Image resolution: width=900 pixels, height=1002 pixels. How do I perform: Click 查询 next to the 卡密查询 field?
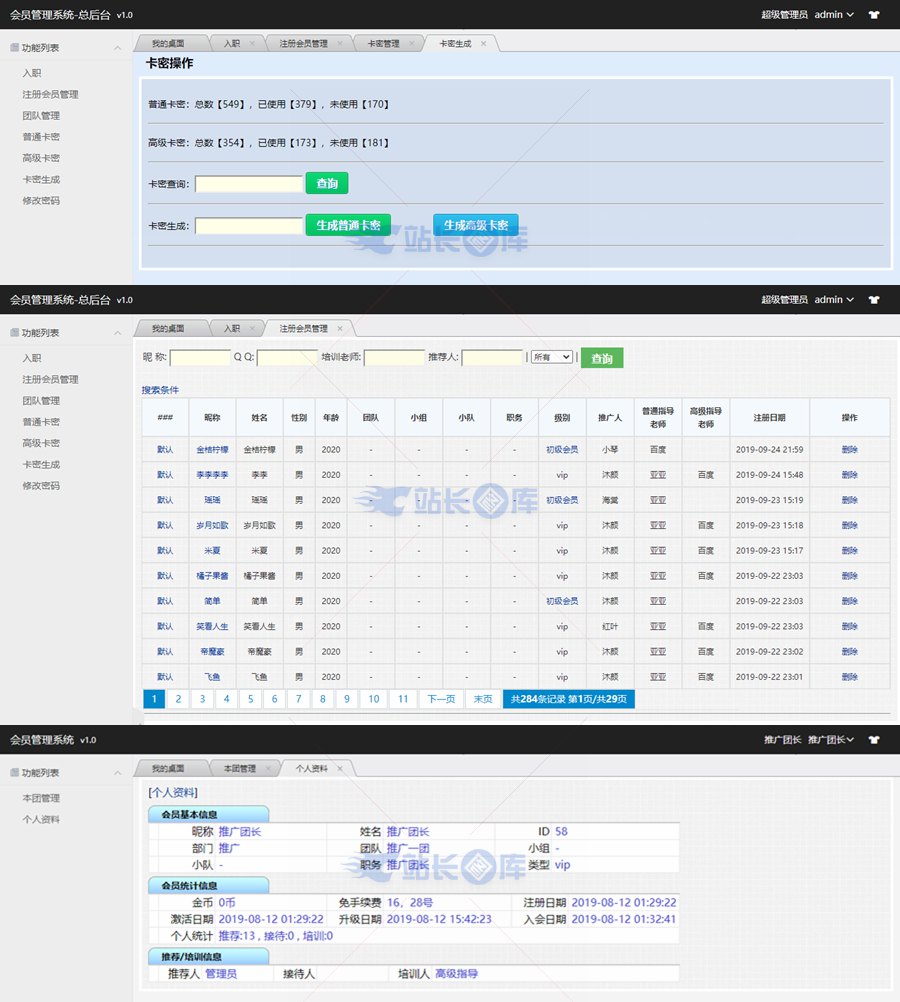point(327,183)
